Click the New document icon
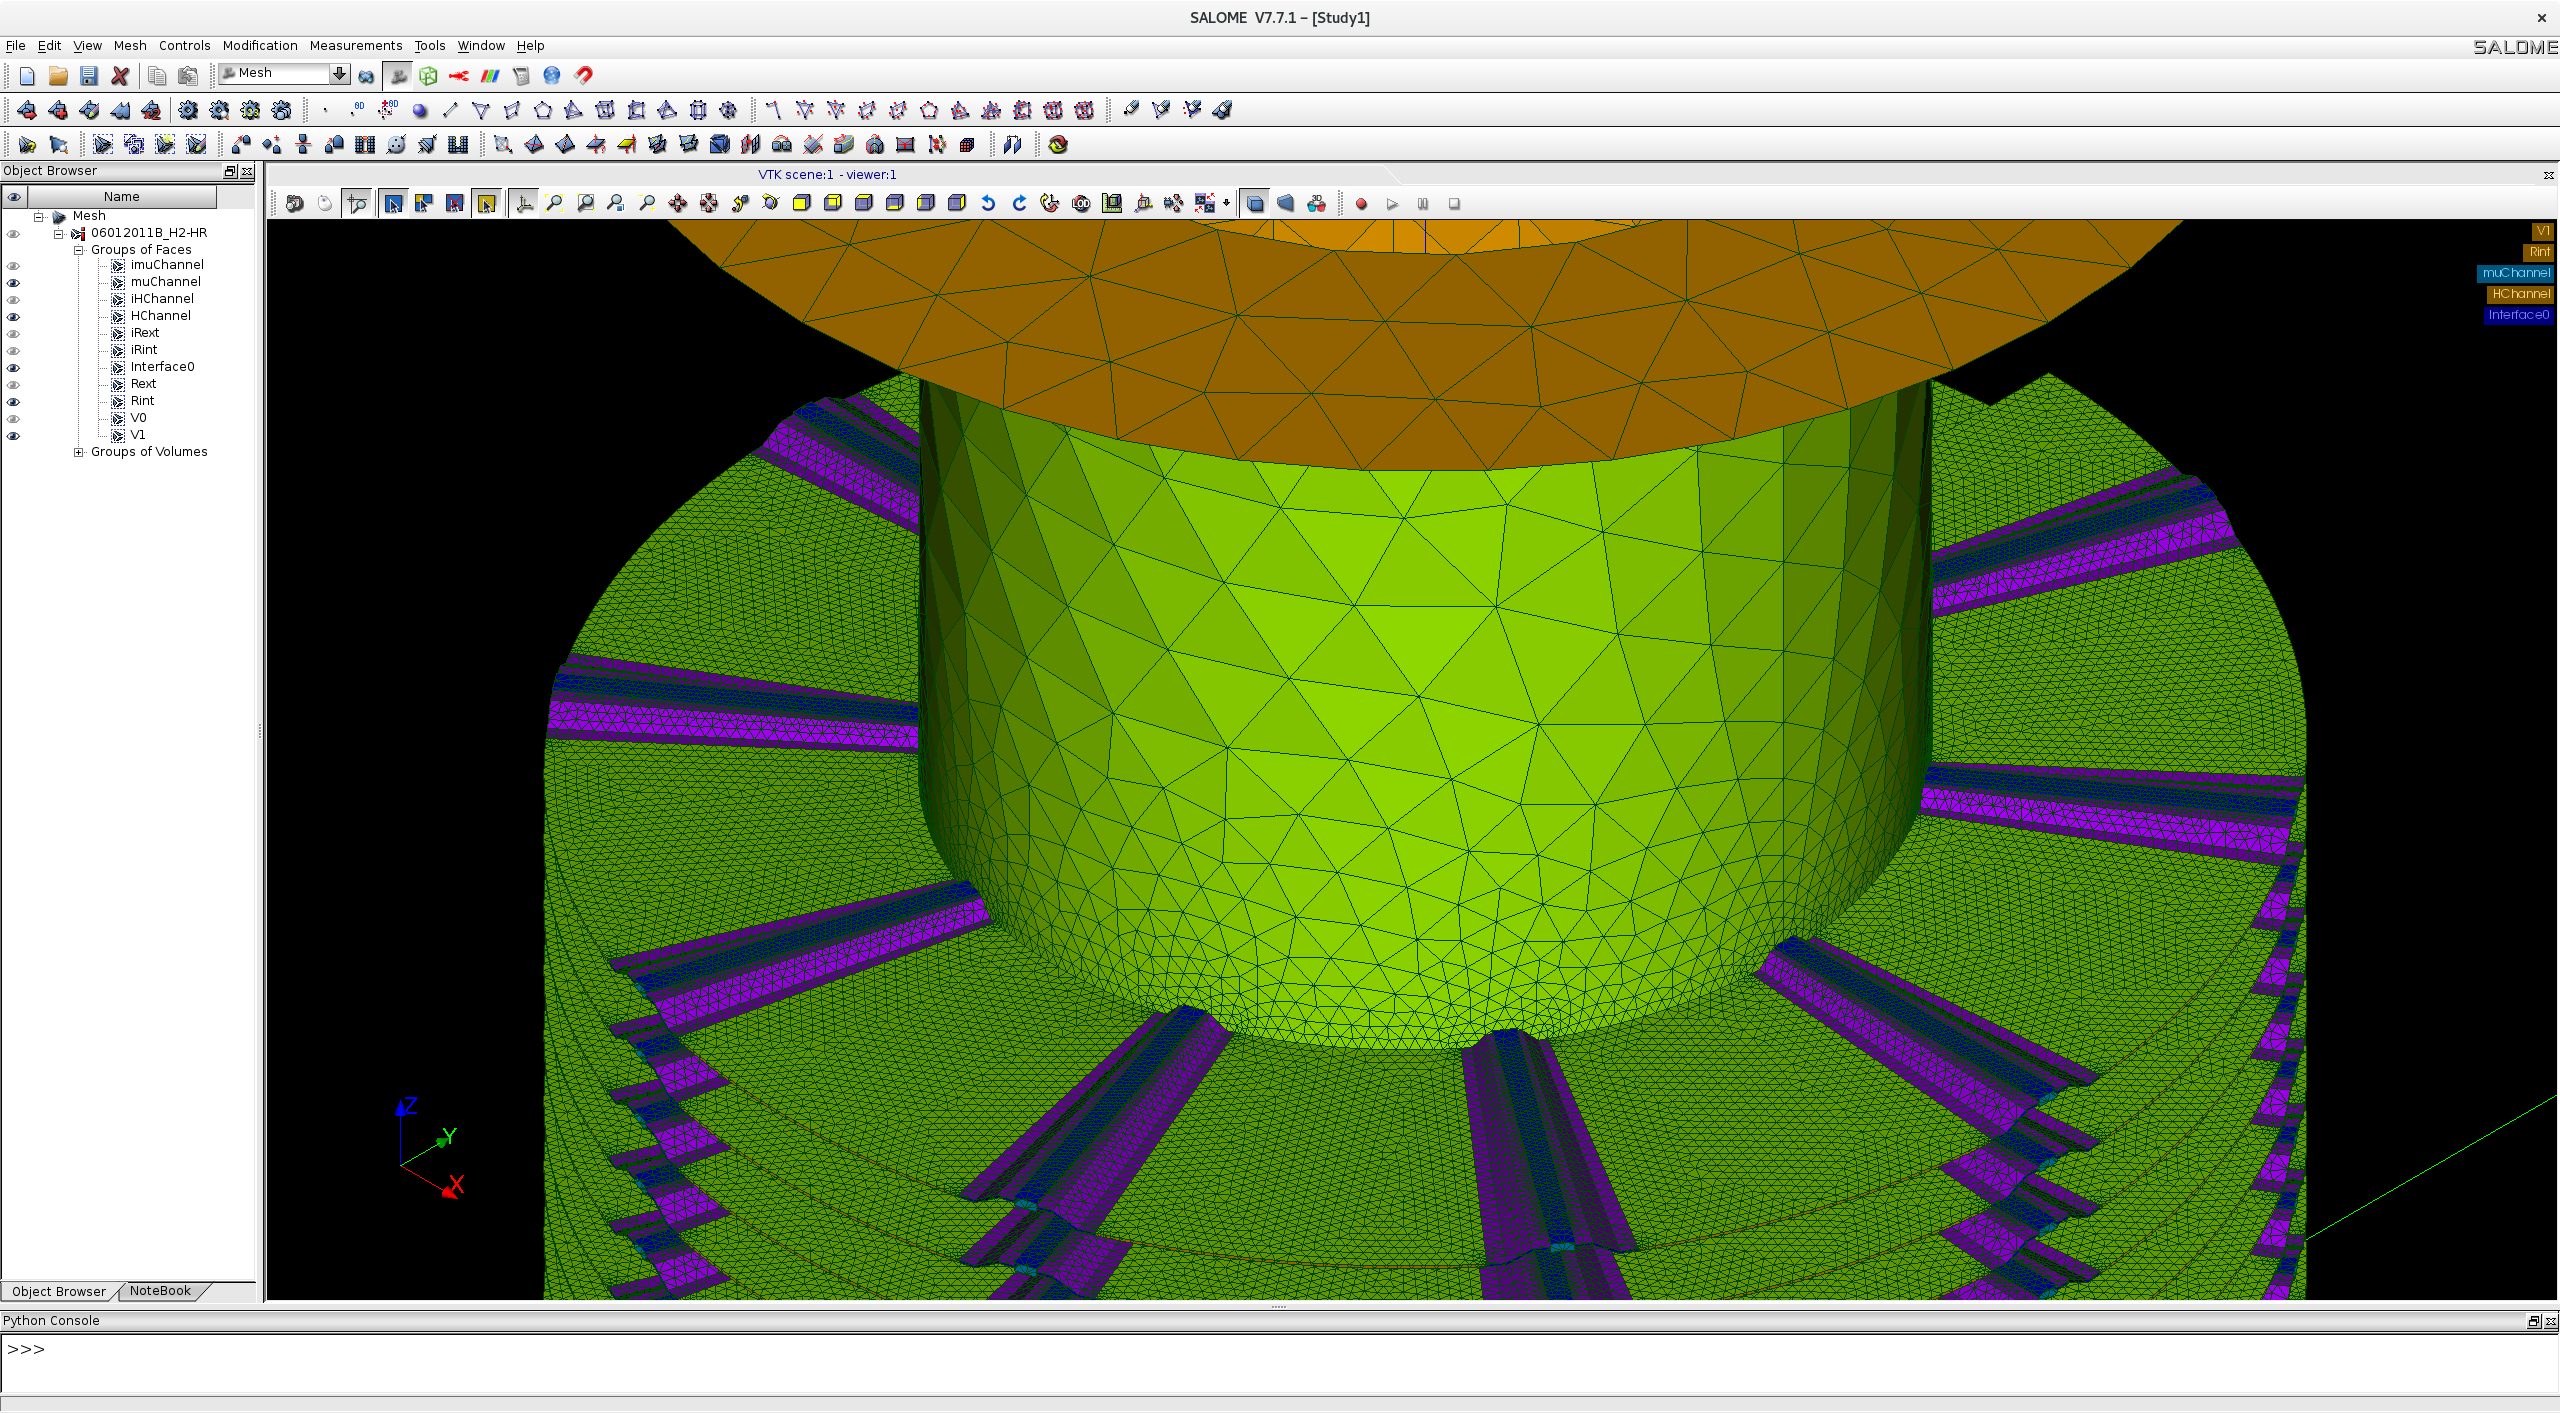The height and width of the screenshot is (1413, 2560). click(x=27, y=76)
